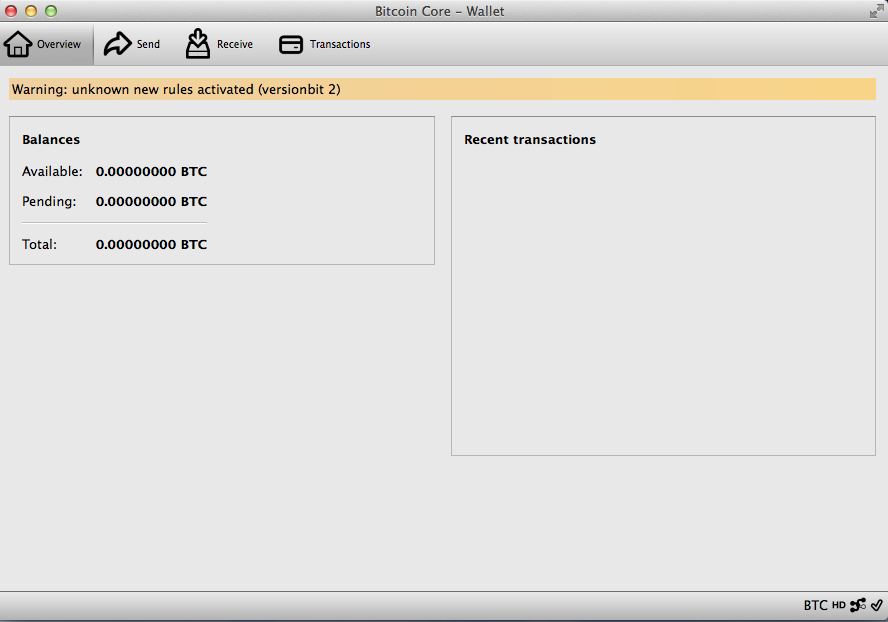
Task: Click the sync checkmark icon in status bar
Action: coord(877,606)
